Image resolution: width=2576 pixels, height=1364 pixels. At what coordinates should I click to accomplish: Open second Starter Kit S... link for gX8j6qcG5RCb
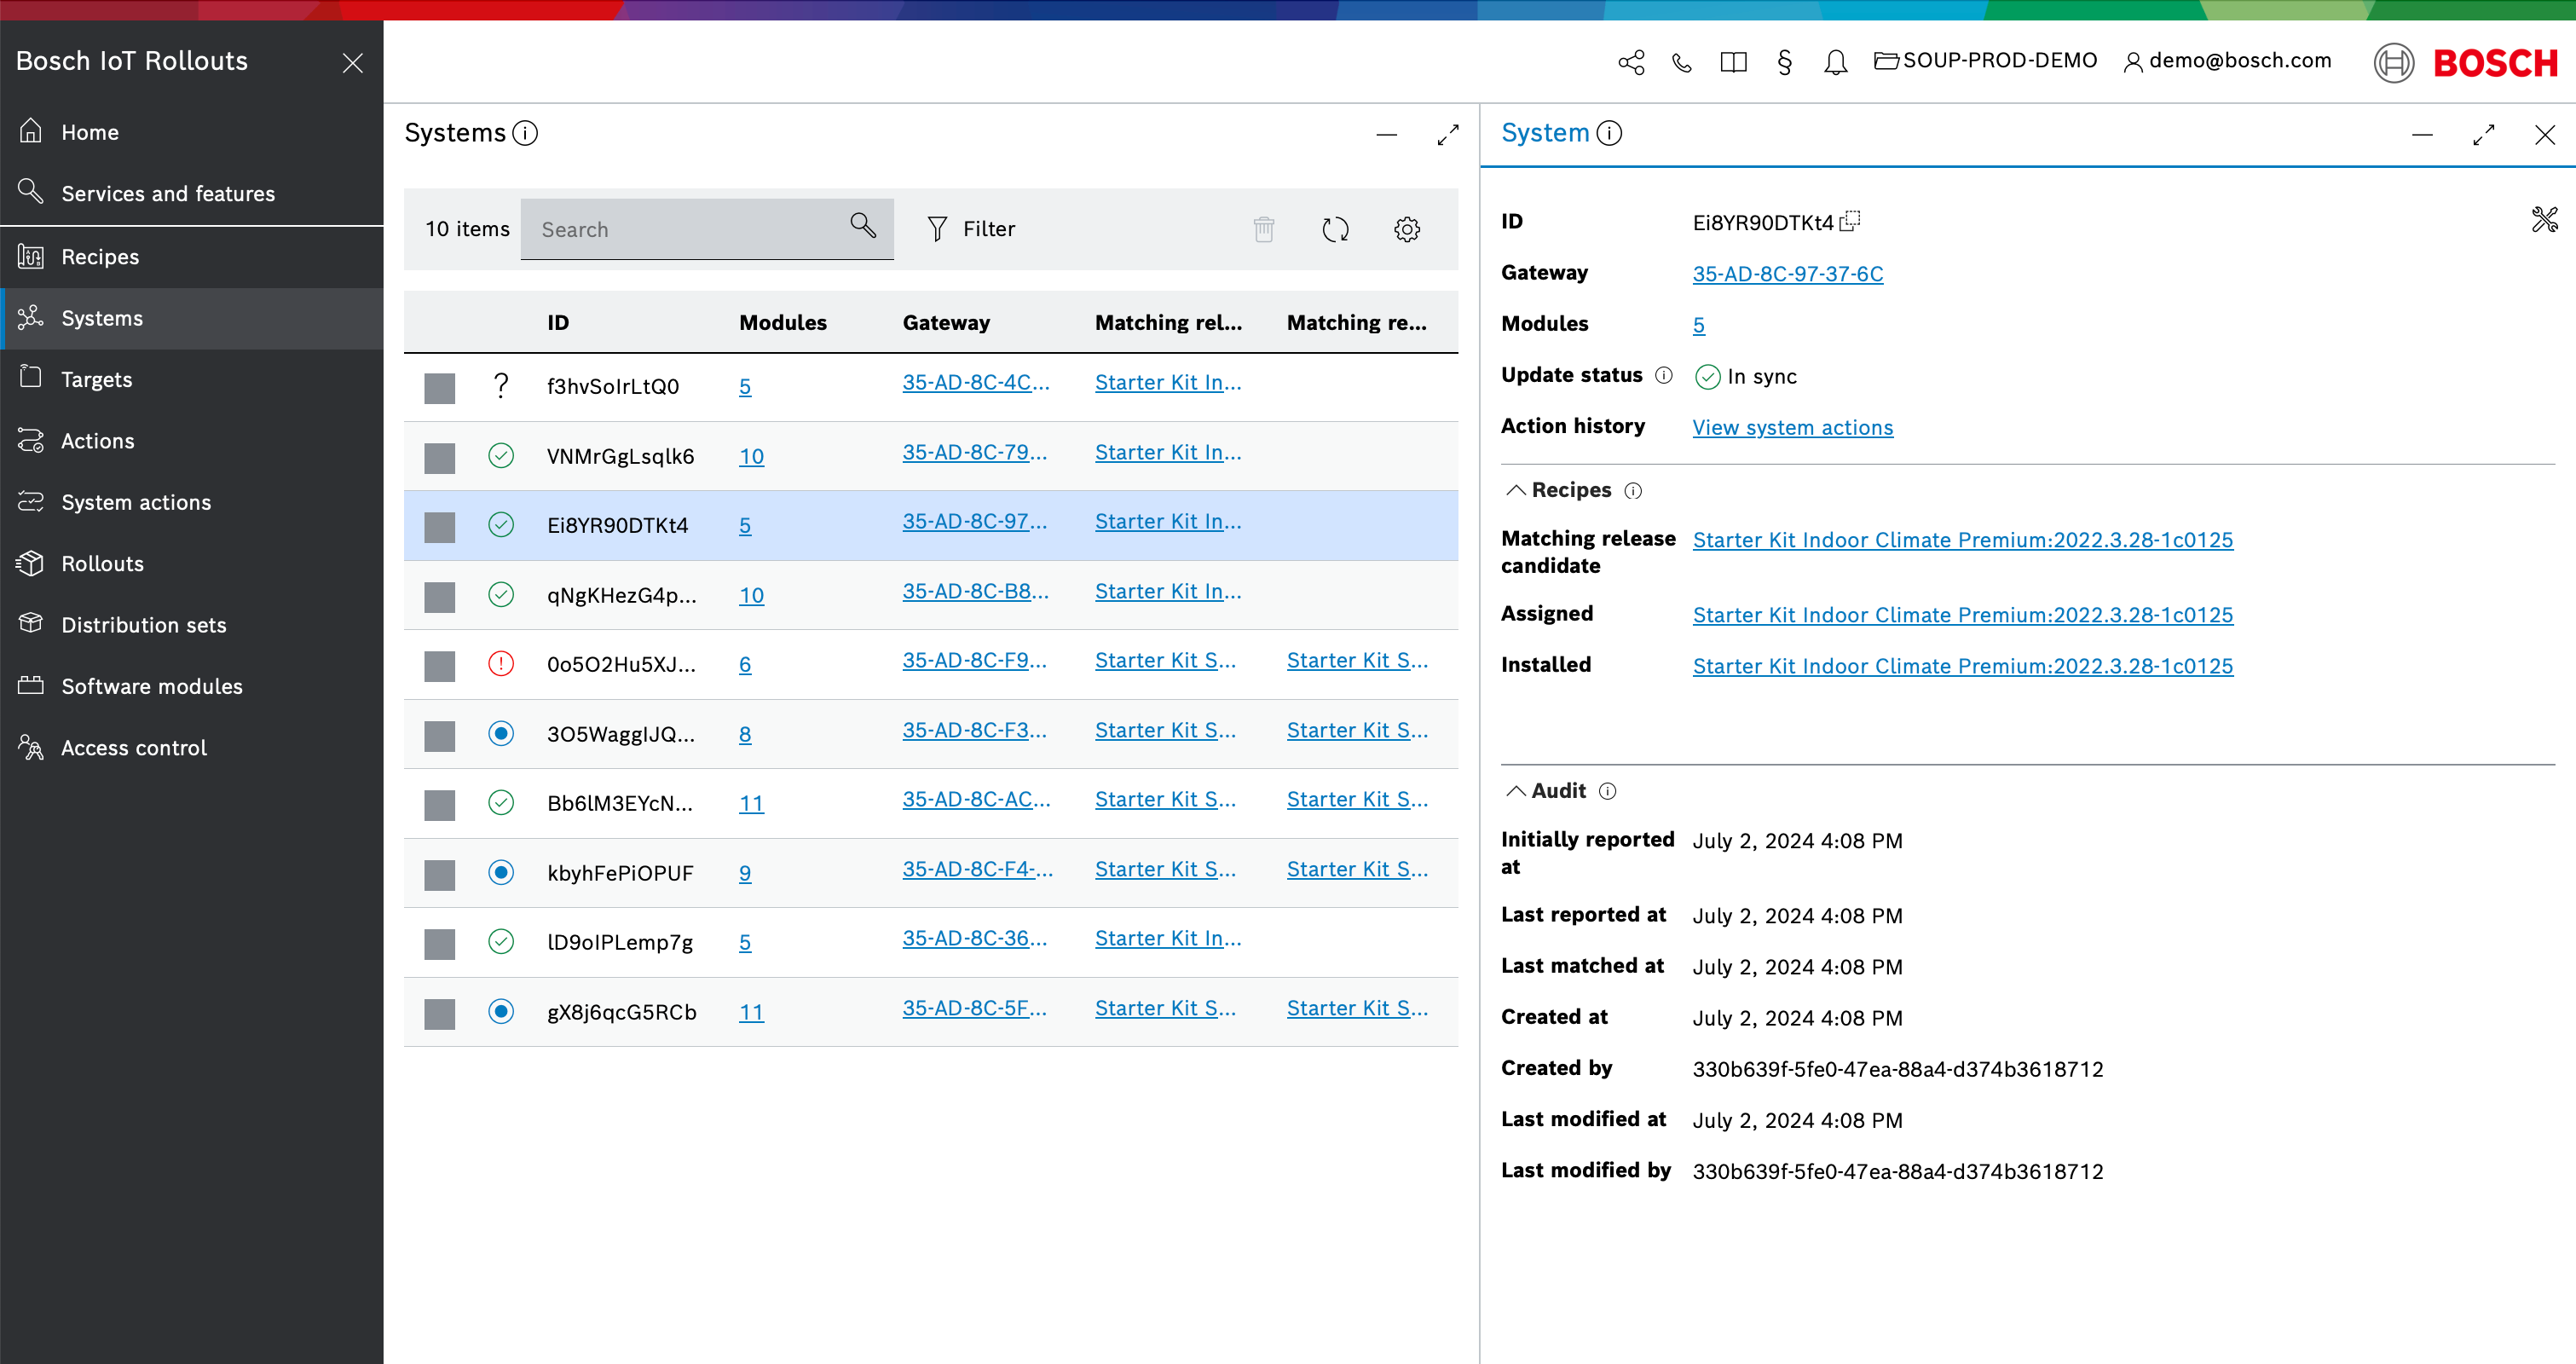tap(1357, 1008)
